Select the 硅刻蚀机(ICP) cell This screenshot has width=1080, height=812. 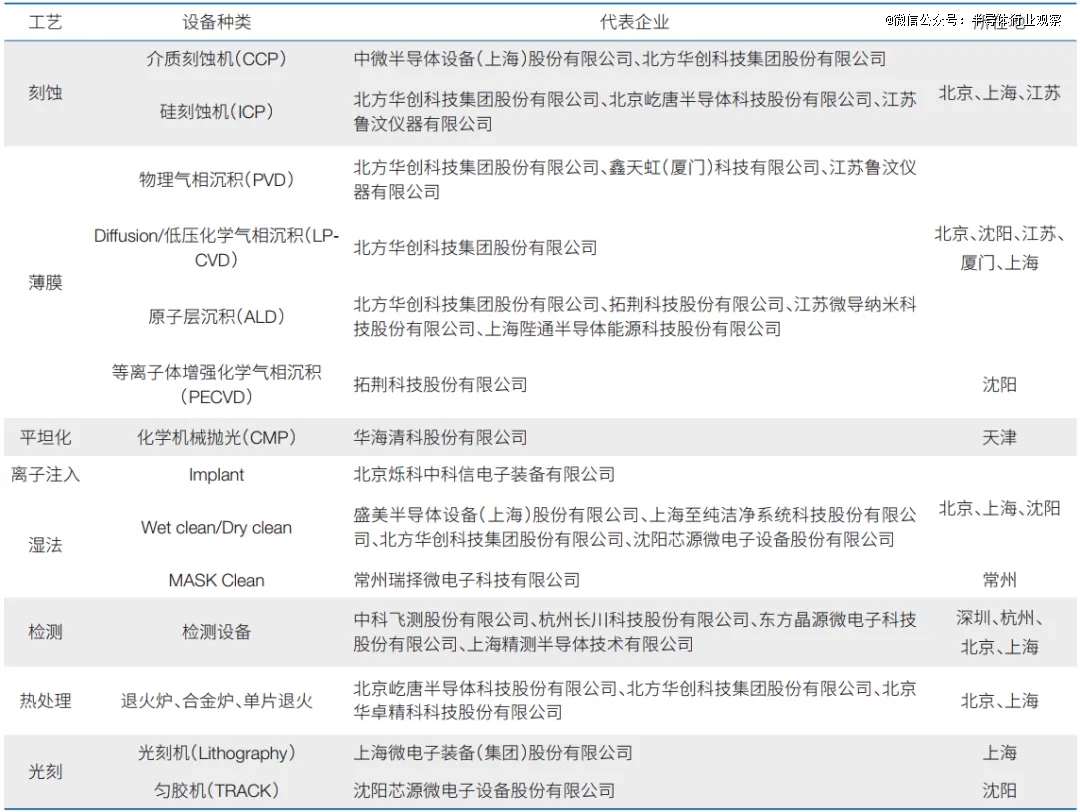coord(216,111)
